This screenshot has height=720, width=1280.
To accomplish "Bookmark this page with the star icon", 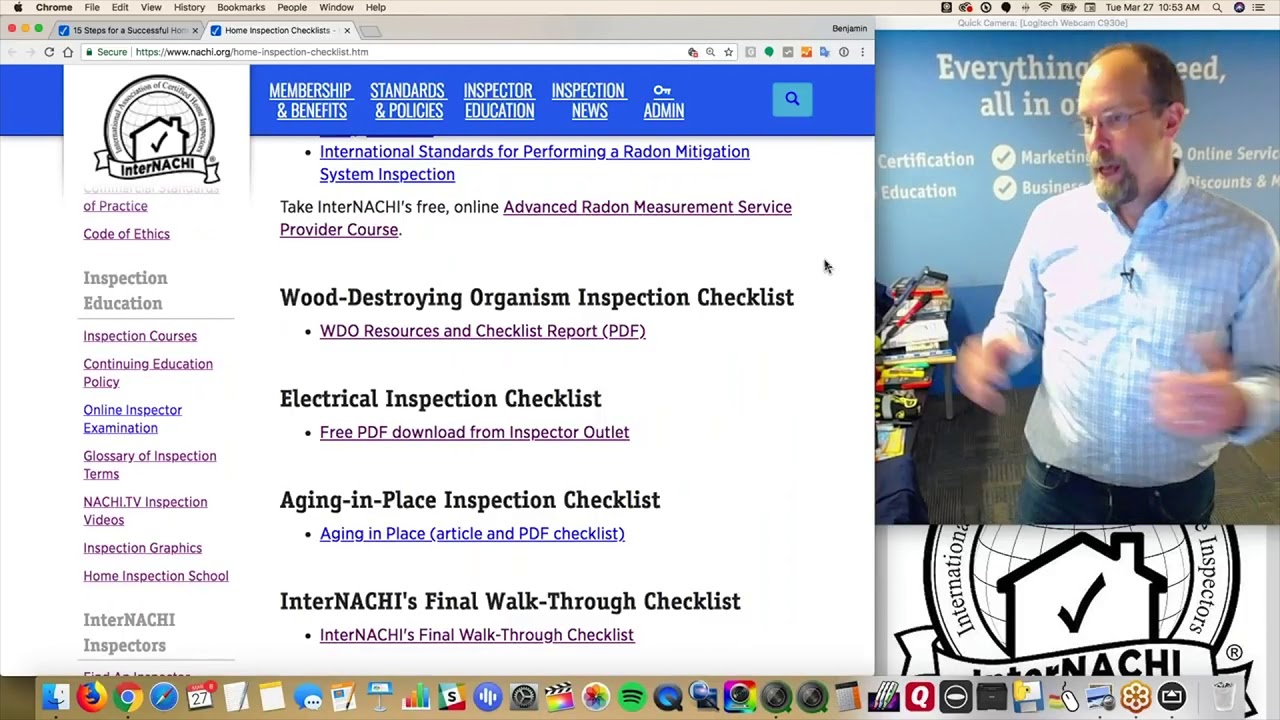I will point(728,52).
